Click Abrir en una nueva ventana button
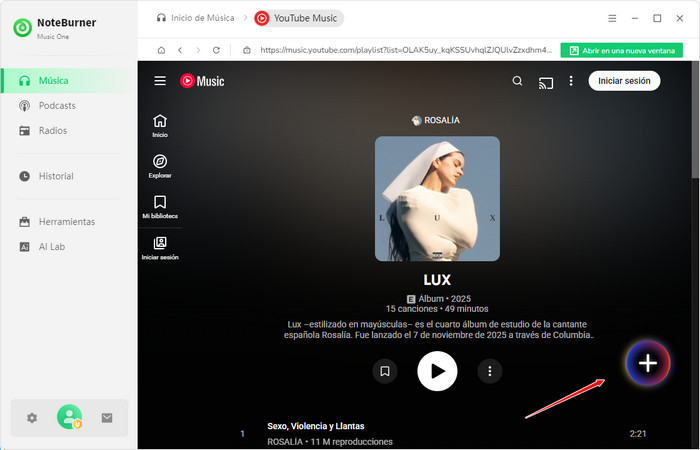 tap(621, 50)
